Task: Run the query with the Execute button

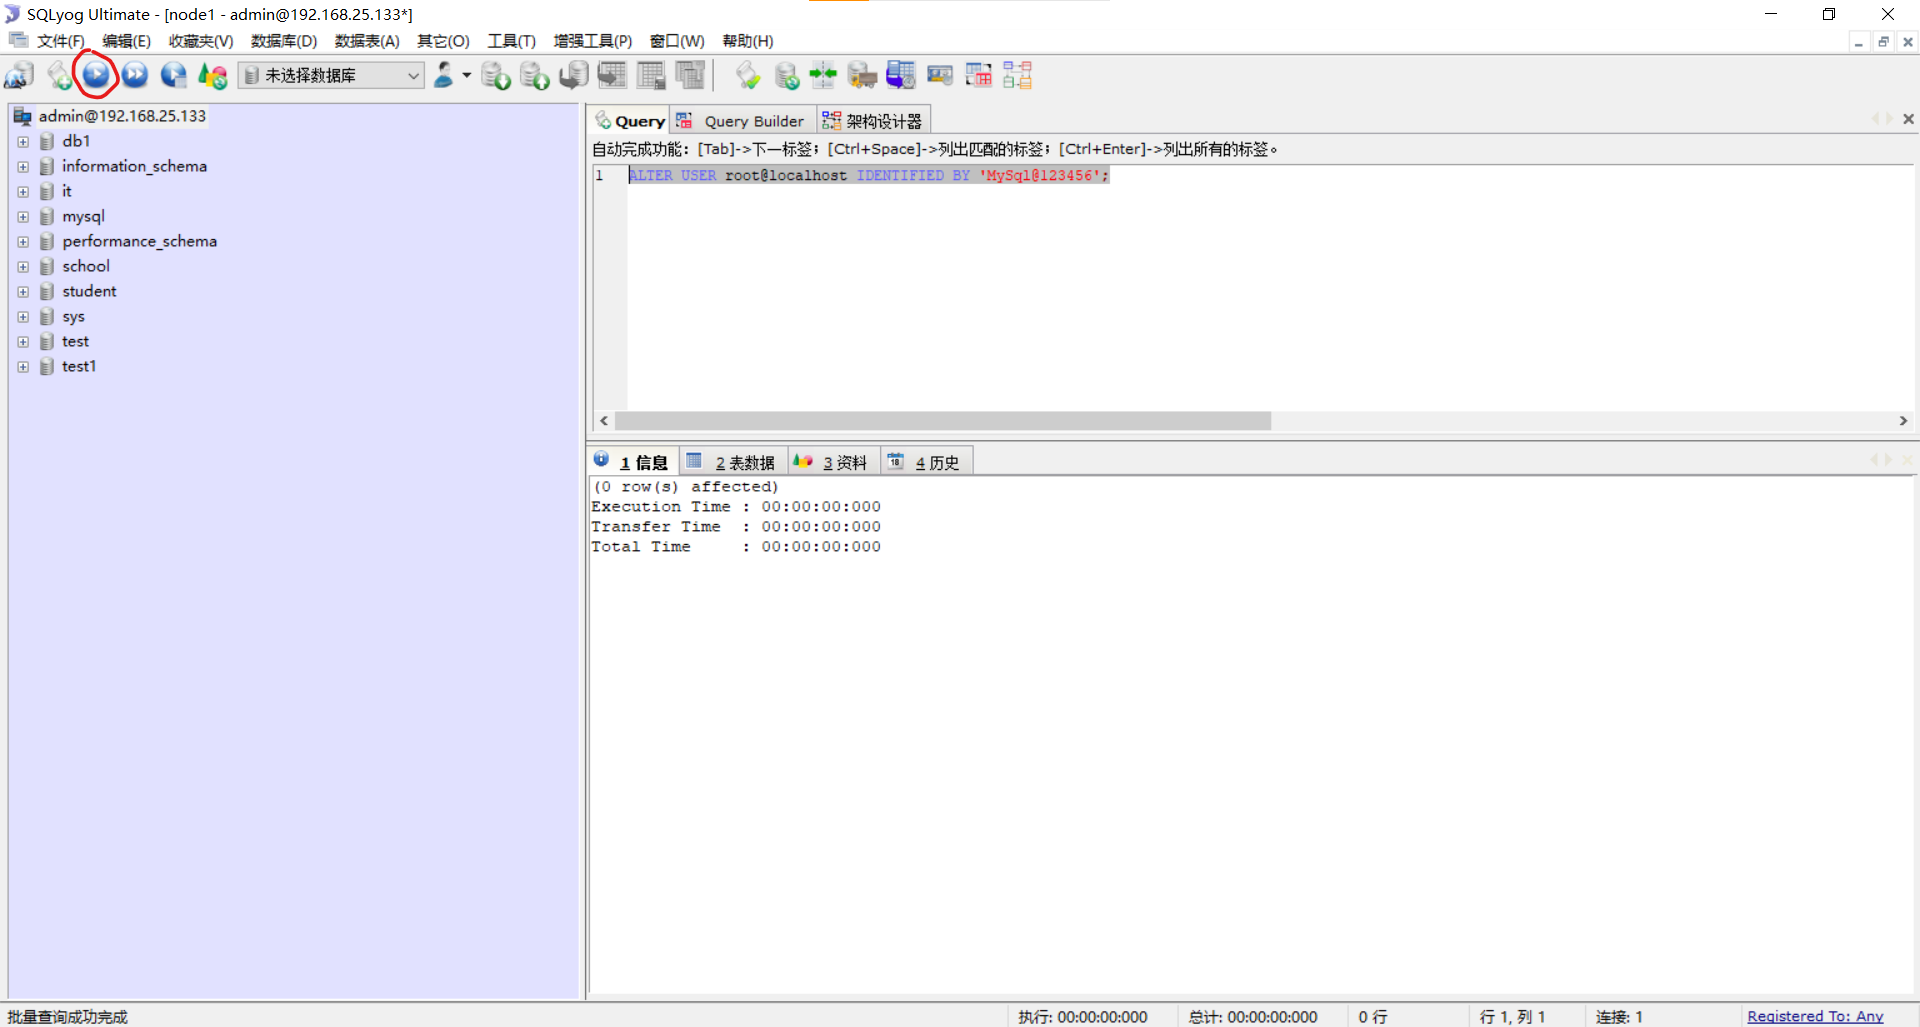Action: coord(96,75)
